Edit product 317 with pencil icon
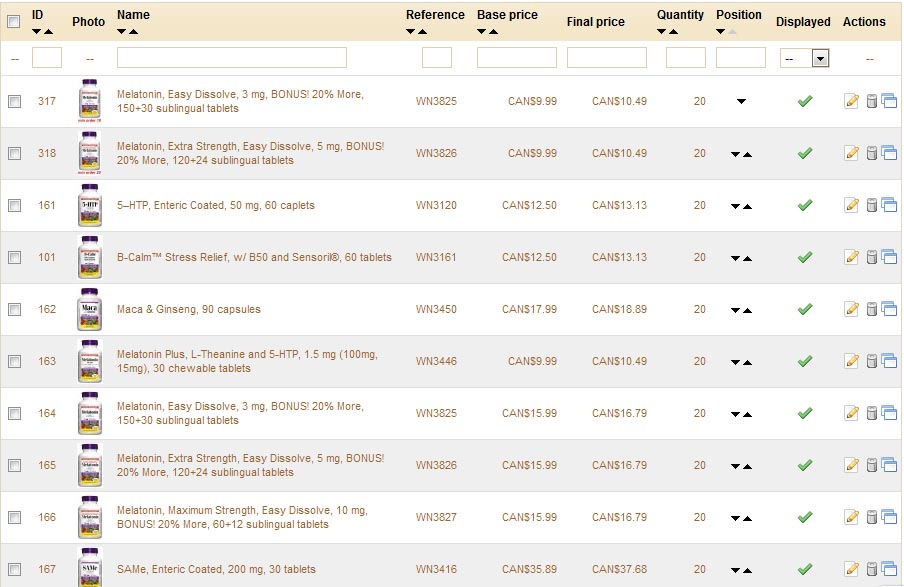Image resolution: width=904 pixels, height=587 pixels. pos(852,101)
